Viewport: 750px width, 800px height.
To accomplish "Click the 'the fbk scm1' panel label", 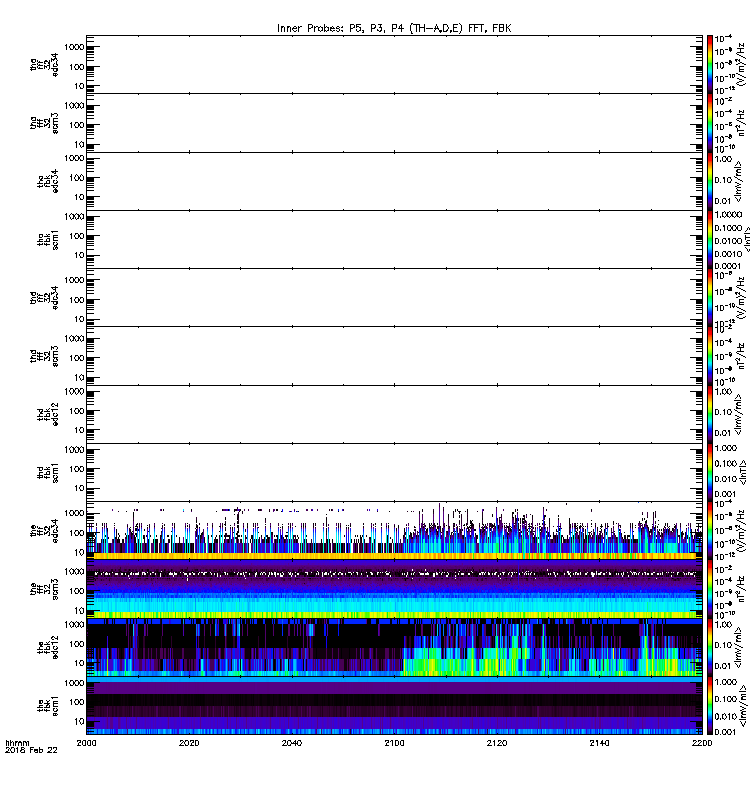I will point(48,705).
